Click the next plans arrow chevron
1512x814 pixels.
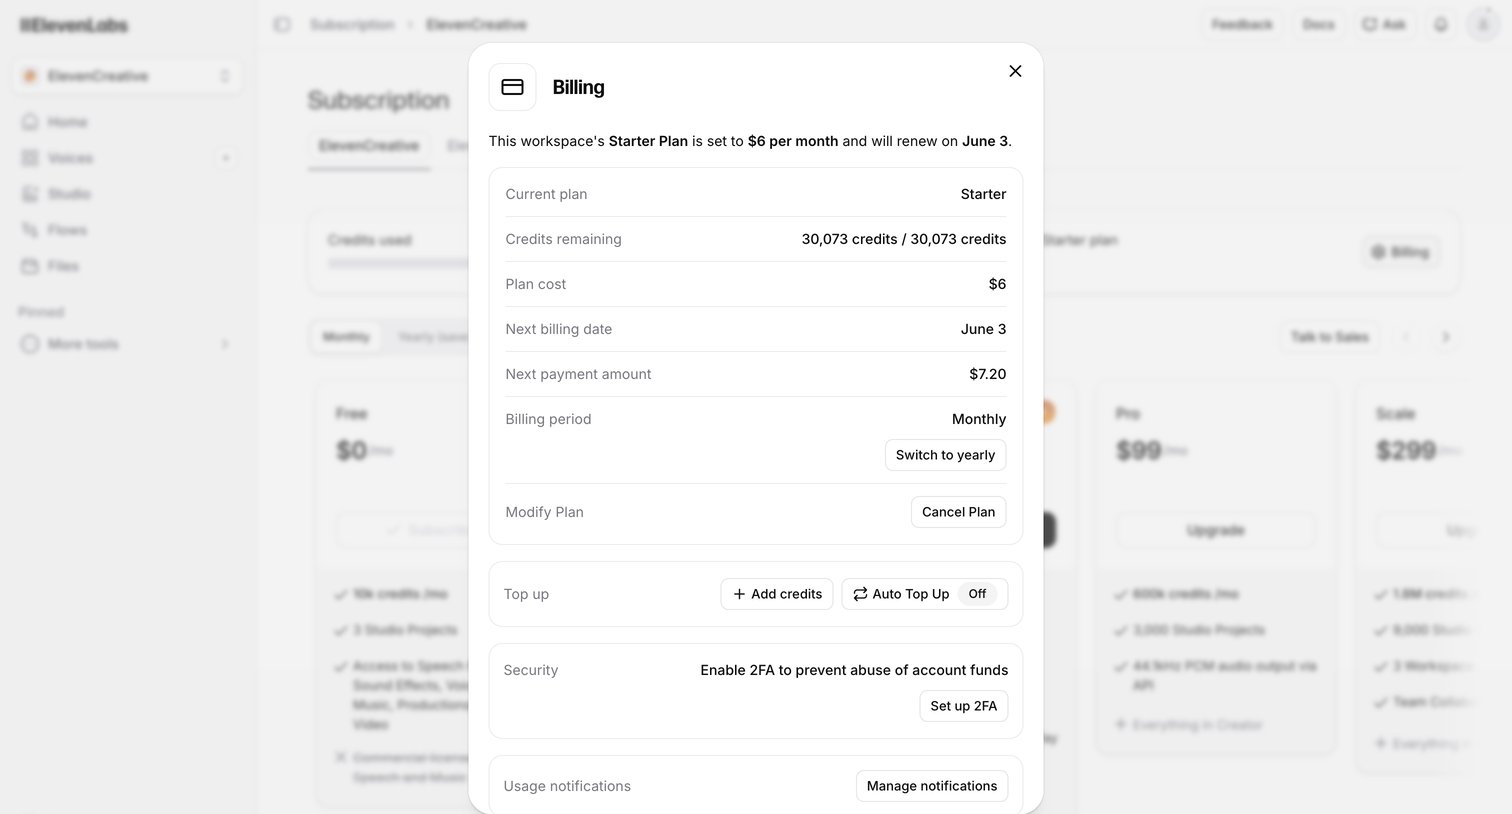click(1445, 337)
